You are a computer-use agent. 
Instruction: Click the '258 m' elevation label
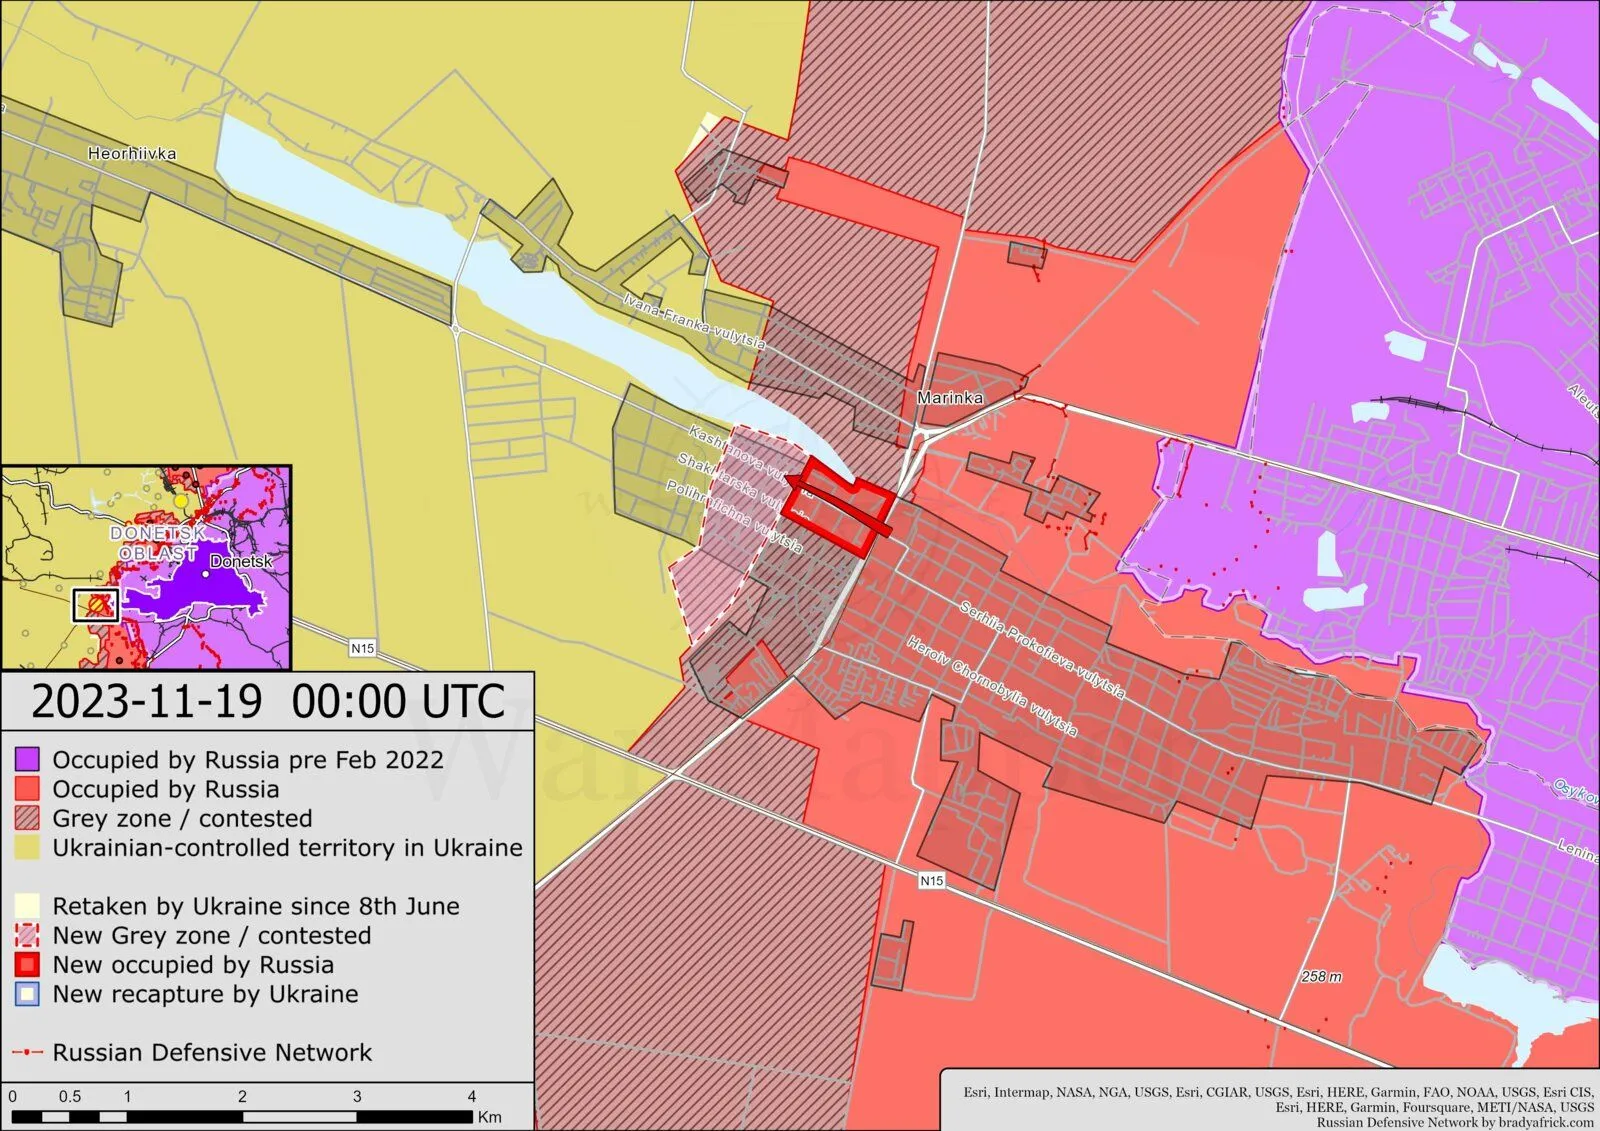1321,976
